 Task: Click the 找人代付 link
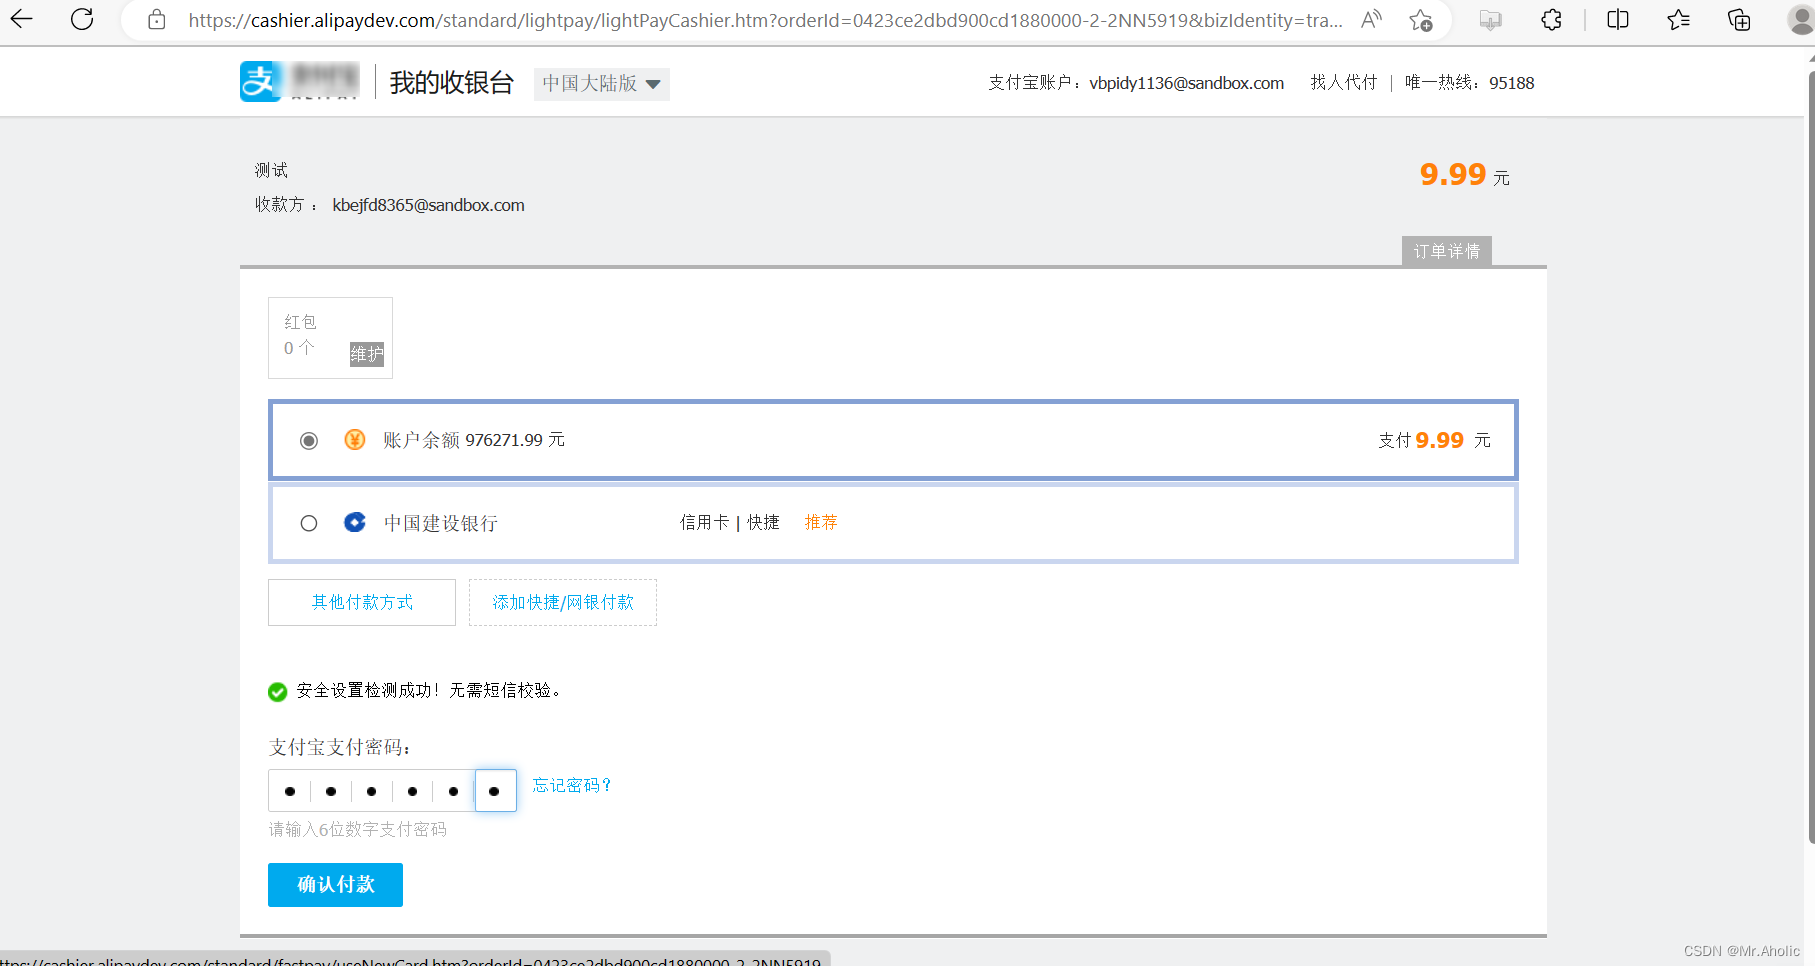(1343, 83)
